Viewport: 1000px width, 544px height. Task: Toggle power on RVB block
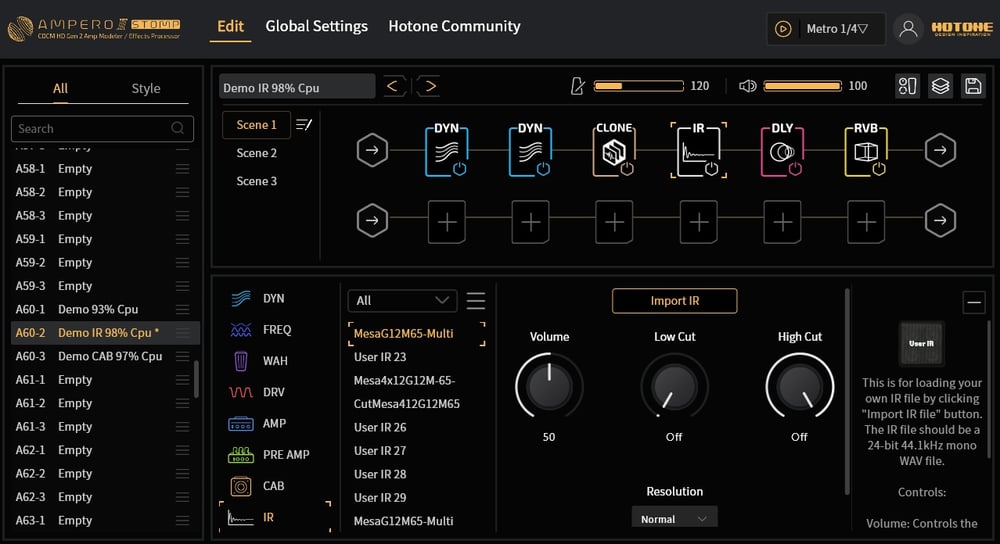tap(879, 169)
